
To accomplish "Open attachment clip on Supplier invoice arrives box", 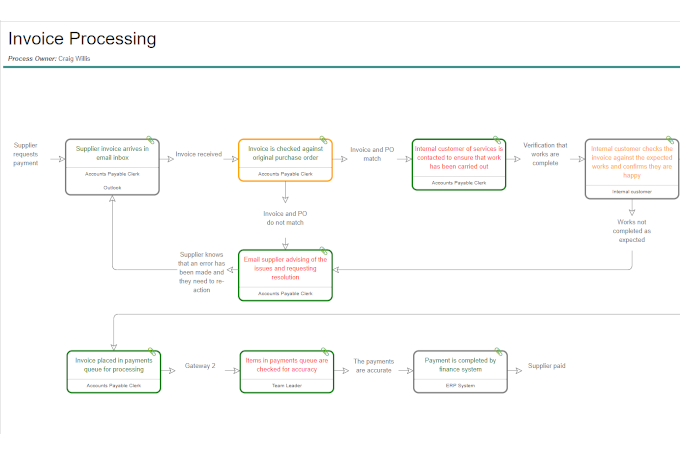I will point(150,140).
